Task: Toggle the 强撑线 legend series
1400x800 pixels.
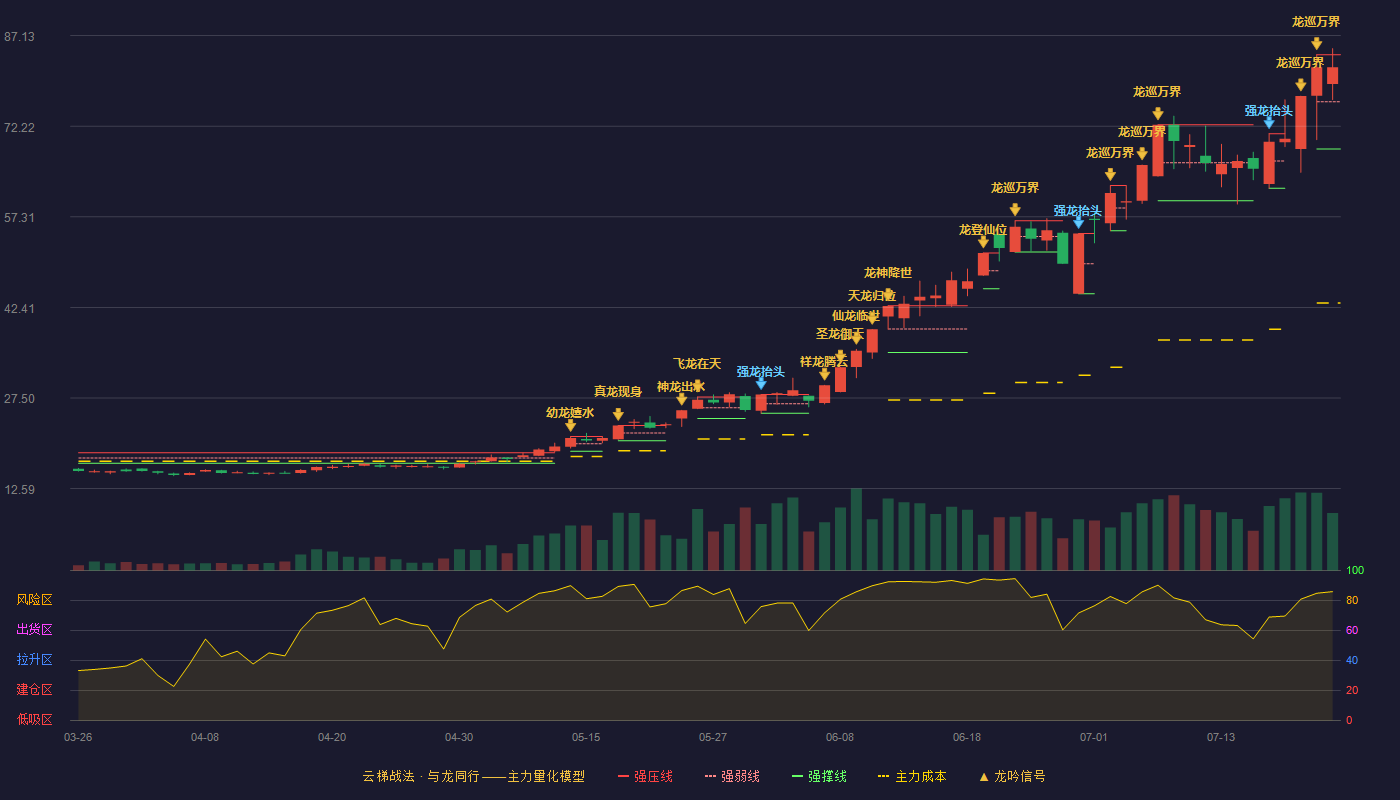Action: click(x=819, y=776)
